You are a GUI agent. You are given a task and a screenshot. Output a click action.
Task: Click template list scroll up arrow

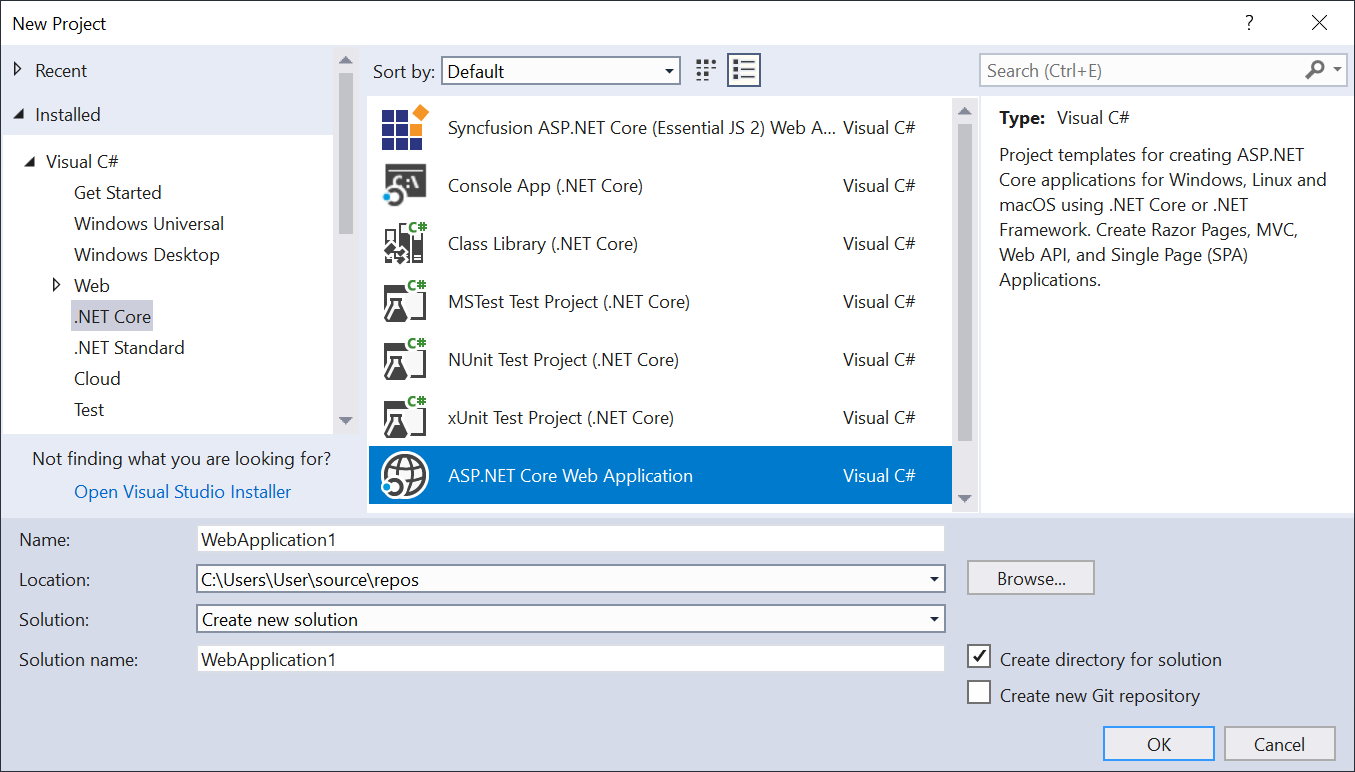(964, 112)
